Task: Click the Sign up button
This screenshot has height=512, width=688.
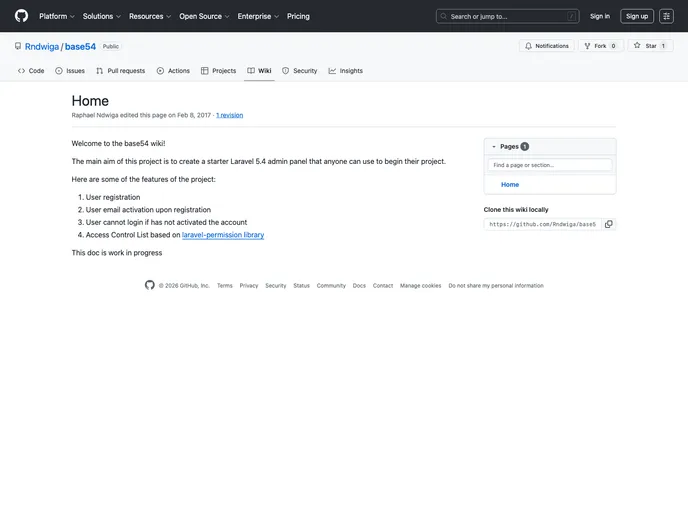Action: tap(637, 16)
